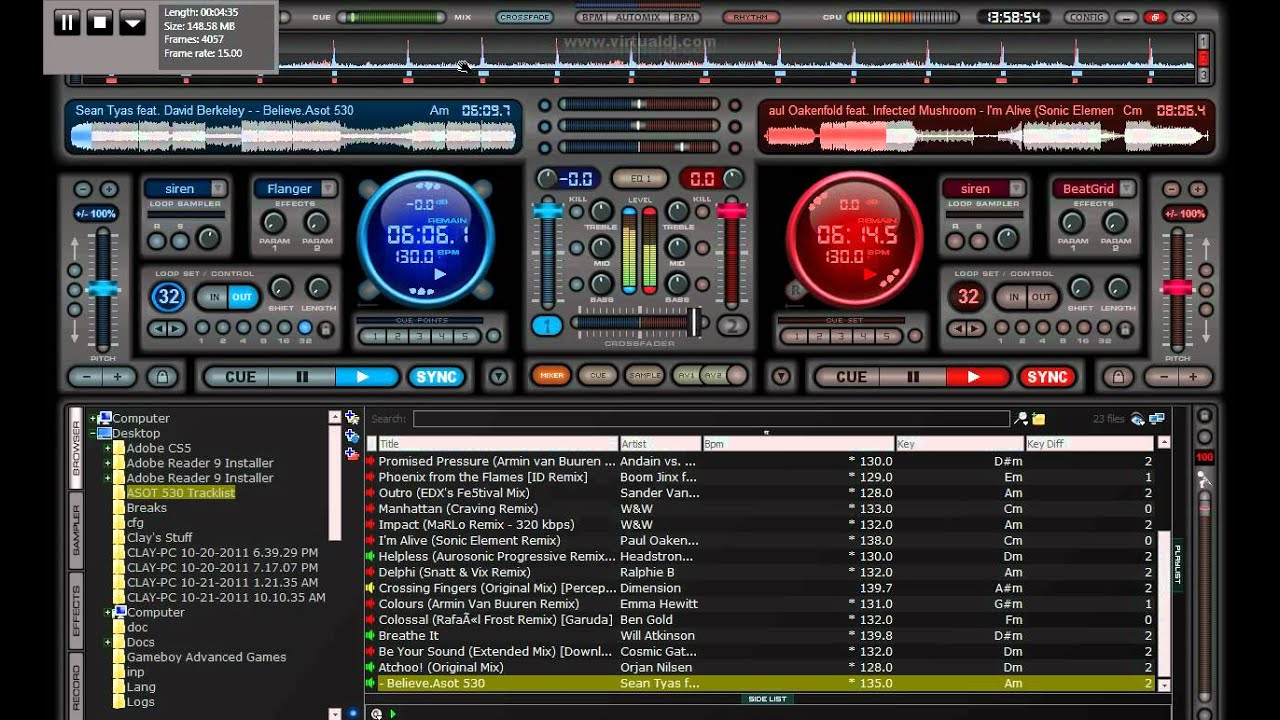Image resolution: width=1280 pixels, height=720 pixels.
Task: Click the left deck pitch slider handle
Action: point(102,289)
